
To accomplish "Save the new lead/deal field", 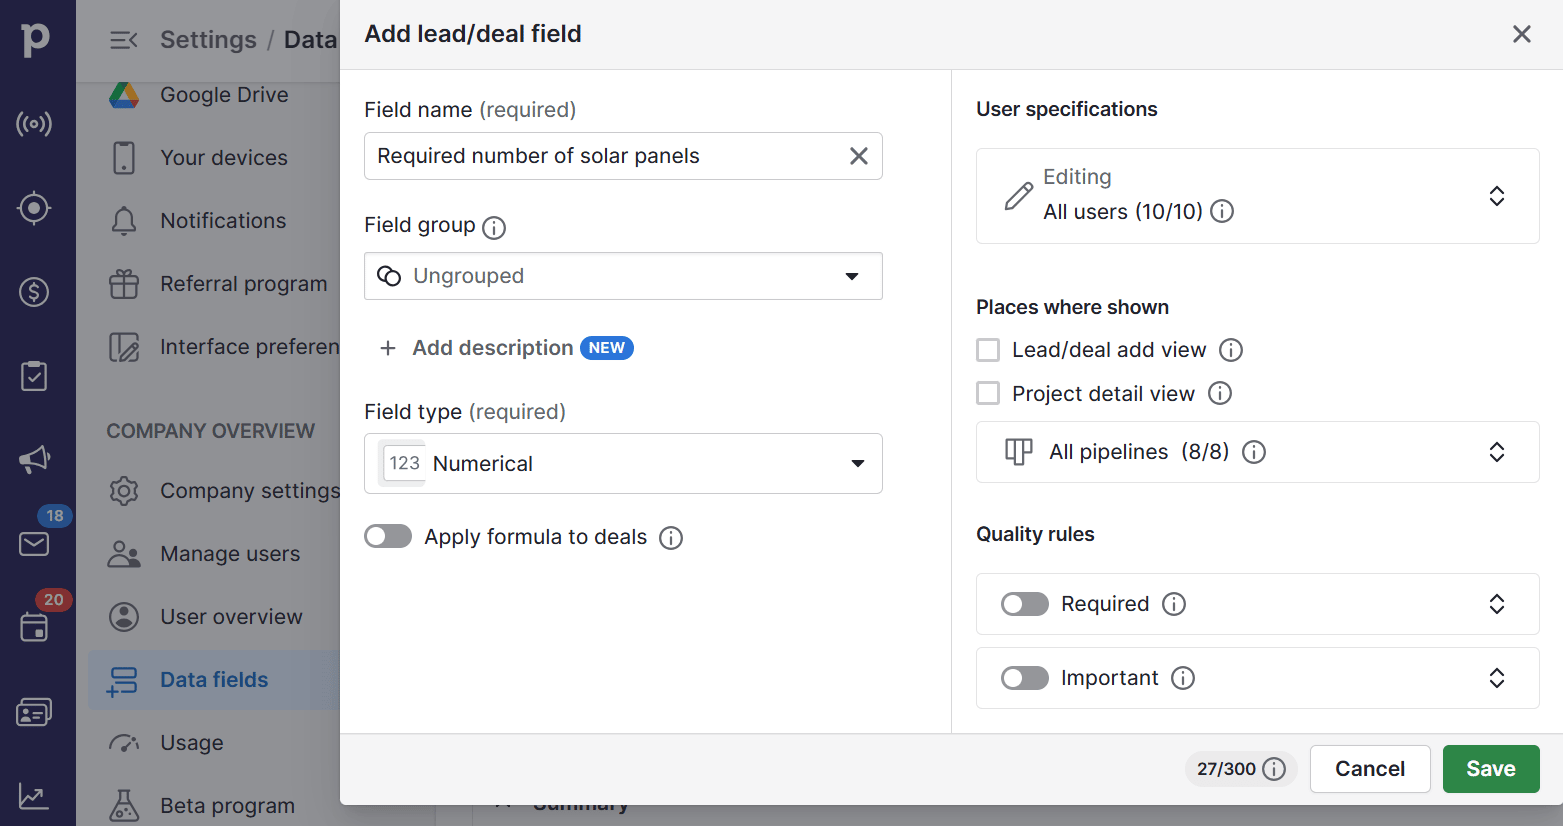I will coord(1491,769).
